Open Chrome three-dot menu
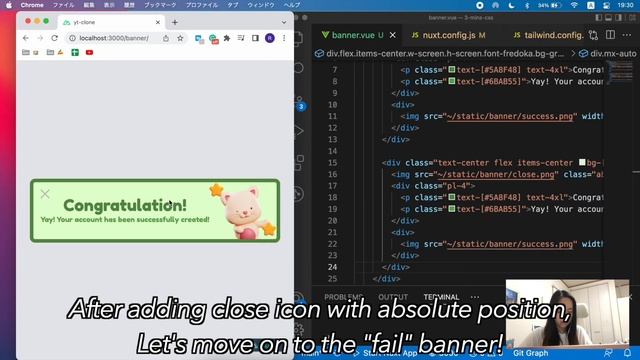The width and height of the screenshot is (640, 360). point(284,38)
